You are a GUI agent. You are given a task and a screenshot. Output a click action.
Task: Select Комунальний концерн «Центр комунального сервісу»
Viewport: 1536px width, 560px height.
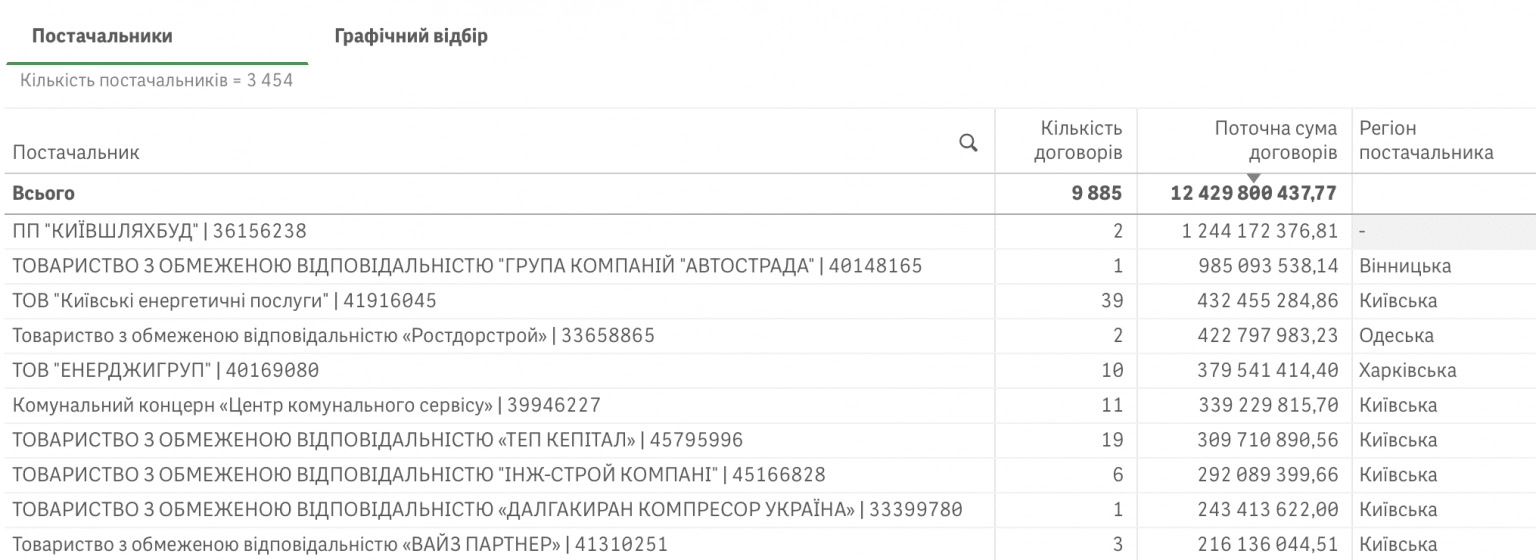pyautogui.click(x=306, y=406)
